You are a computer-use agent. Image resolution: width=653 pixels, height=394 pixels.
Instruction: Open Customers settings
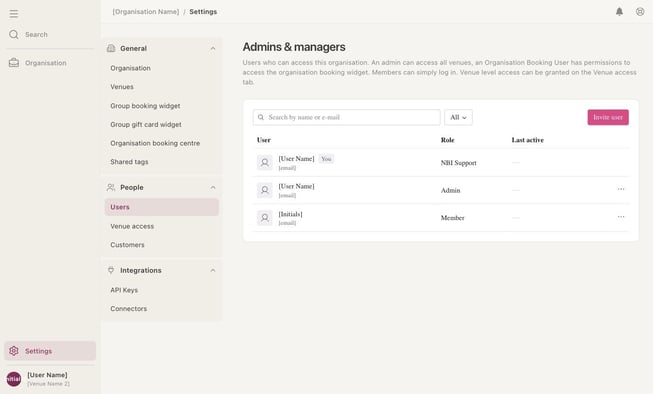[127, 245]
